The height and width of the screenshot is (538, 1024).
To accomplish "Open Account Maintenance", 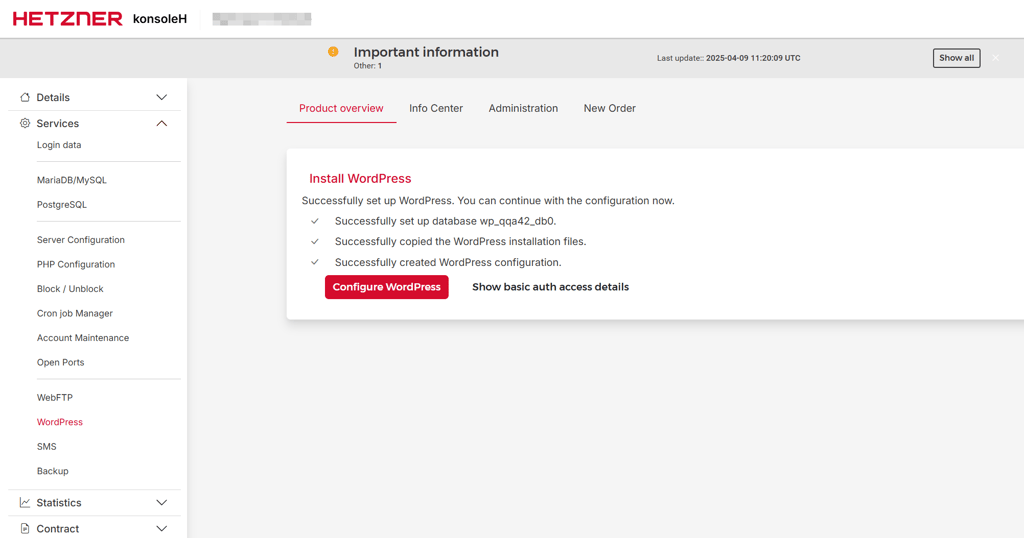I will coord(83,338).
